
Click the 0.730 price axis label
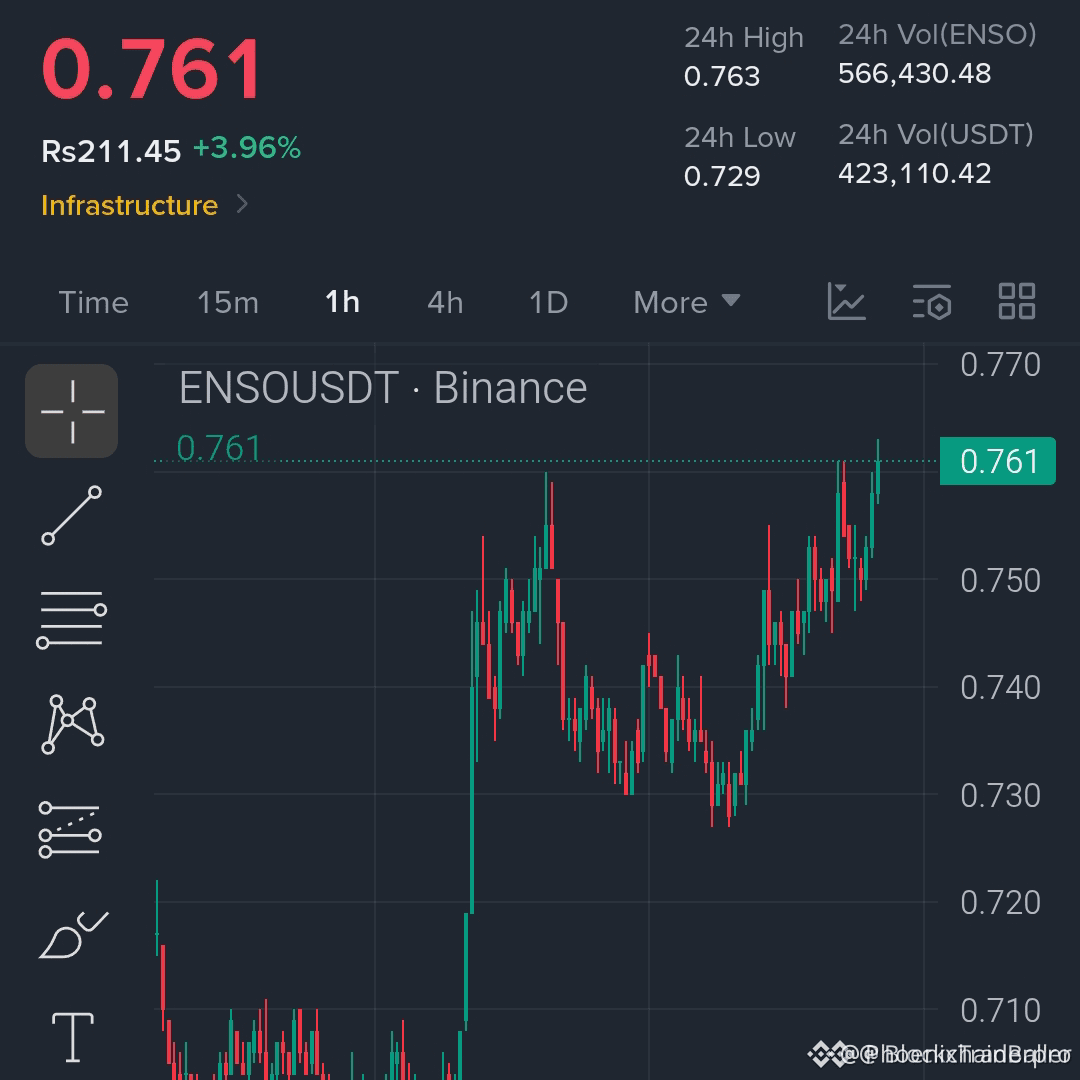click(x=1000, y=796)
